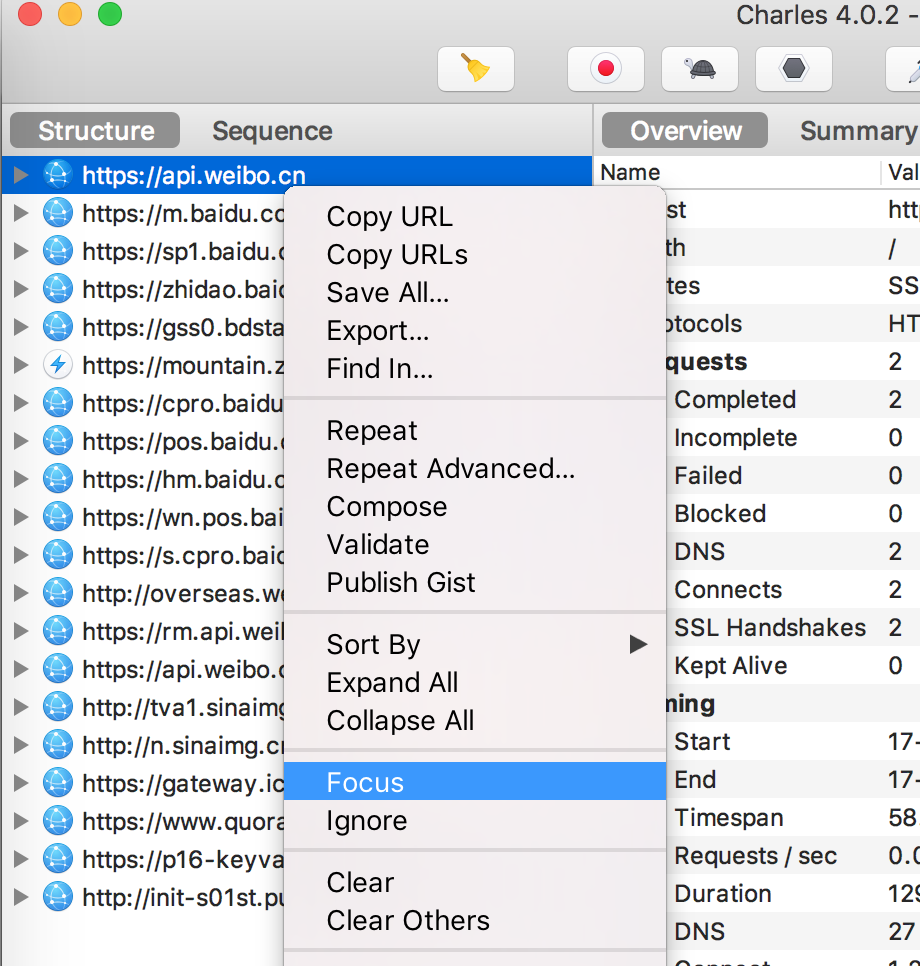This screenshot has width=920, height=966.
Task: Click globe icon beside gateway host
Action: click(58, 782)
